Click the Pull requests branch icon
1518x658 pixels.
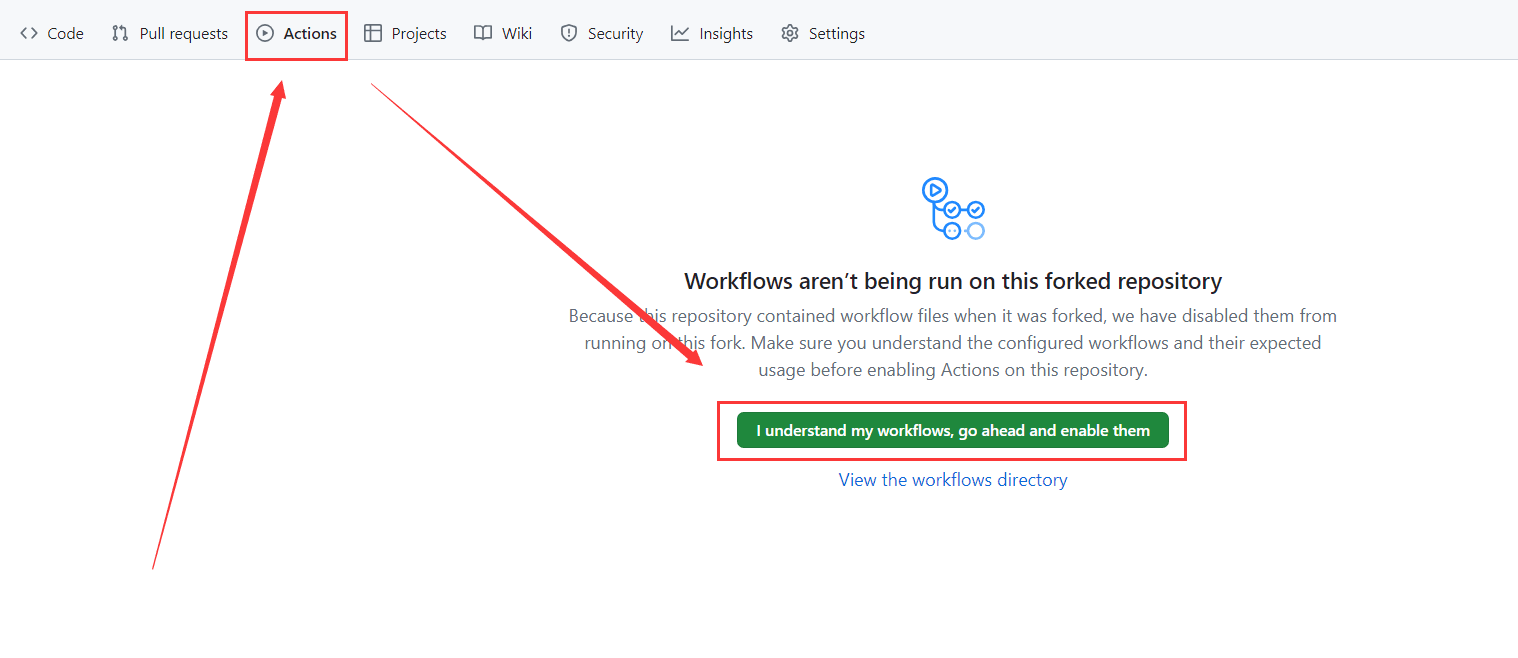(120, 33)
